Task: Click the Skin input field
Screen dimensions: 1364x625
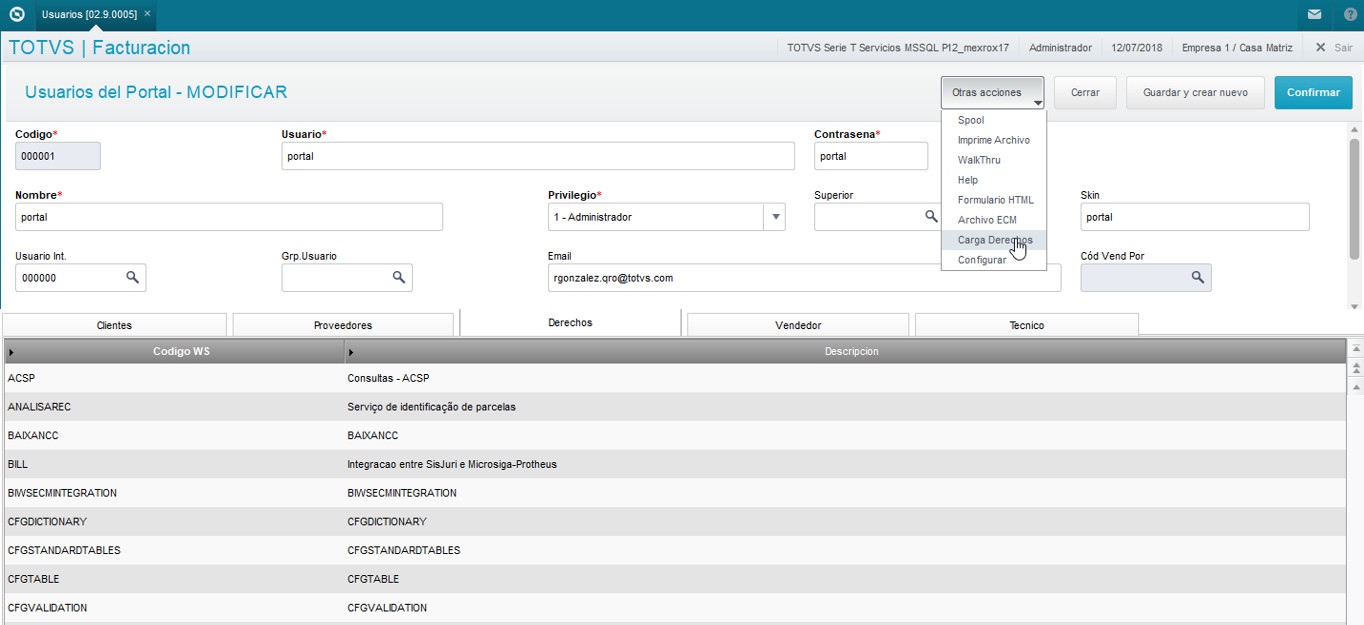Action: click(1195, 217)
